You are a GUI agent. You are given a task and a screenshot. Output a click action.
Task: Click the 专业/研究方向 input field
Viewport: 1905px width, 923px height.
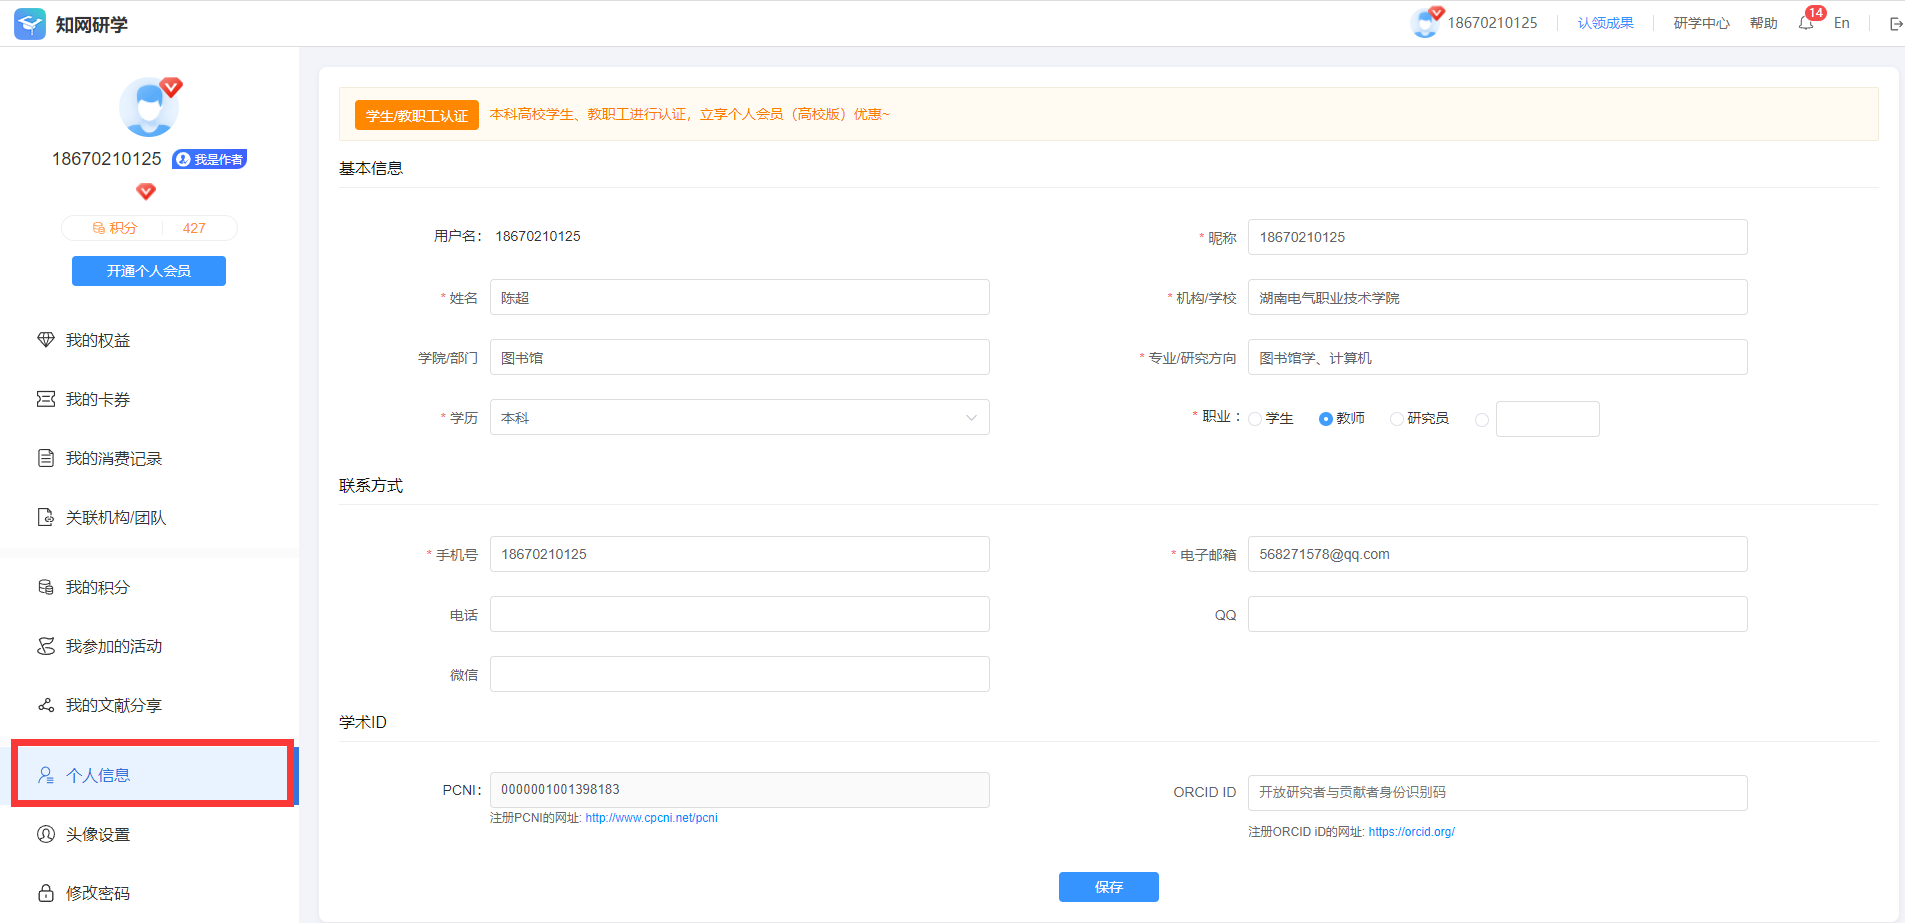point(1498,357)
